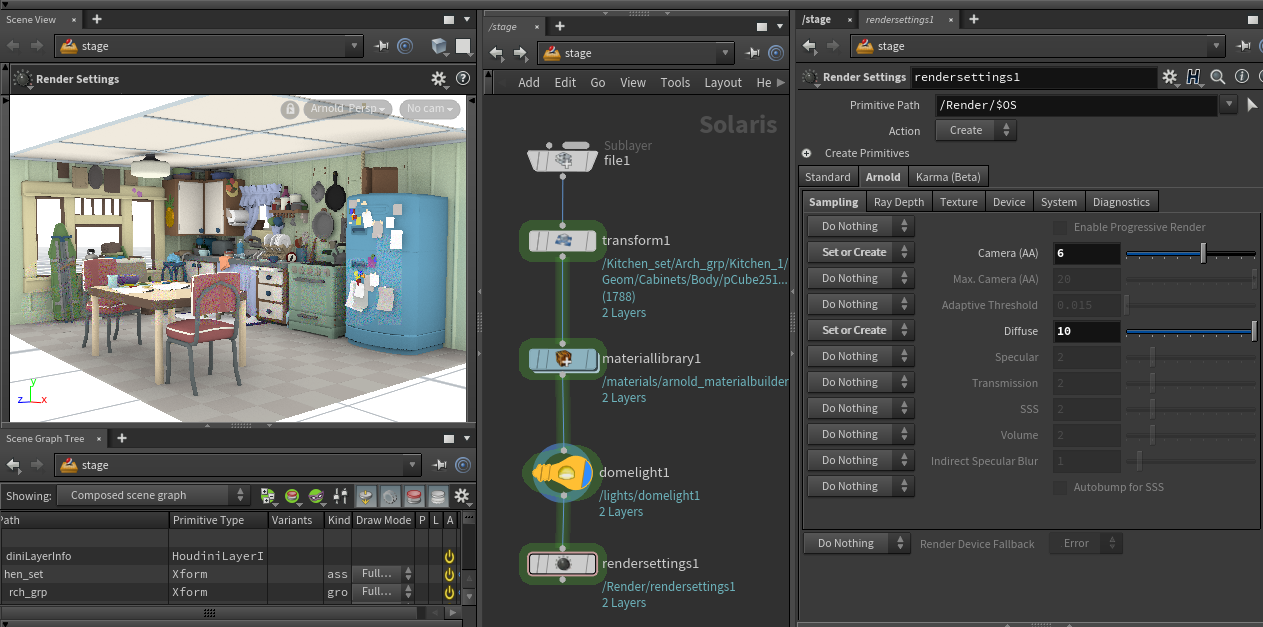Select the rendersettings1 node icon
This screenshot has height=627, width=1263.
562,564
